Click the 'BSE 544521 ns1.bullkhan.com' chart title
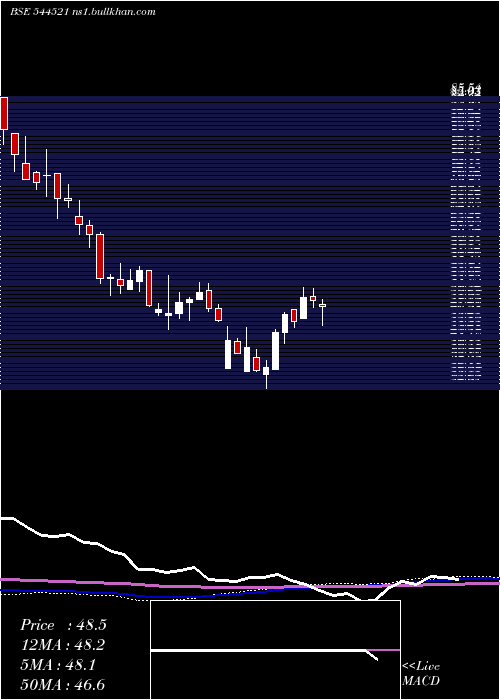The image size is (500, 700). pyautogui.click(x=83, y=12)
